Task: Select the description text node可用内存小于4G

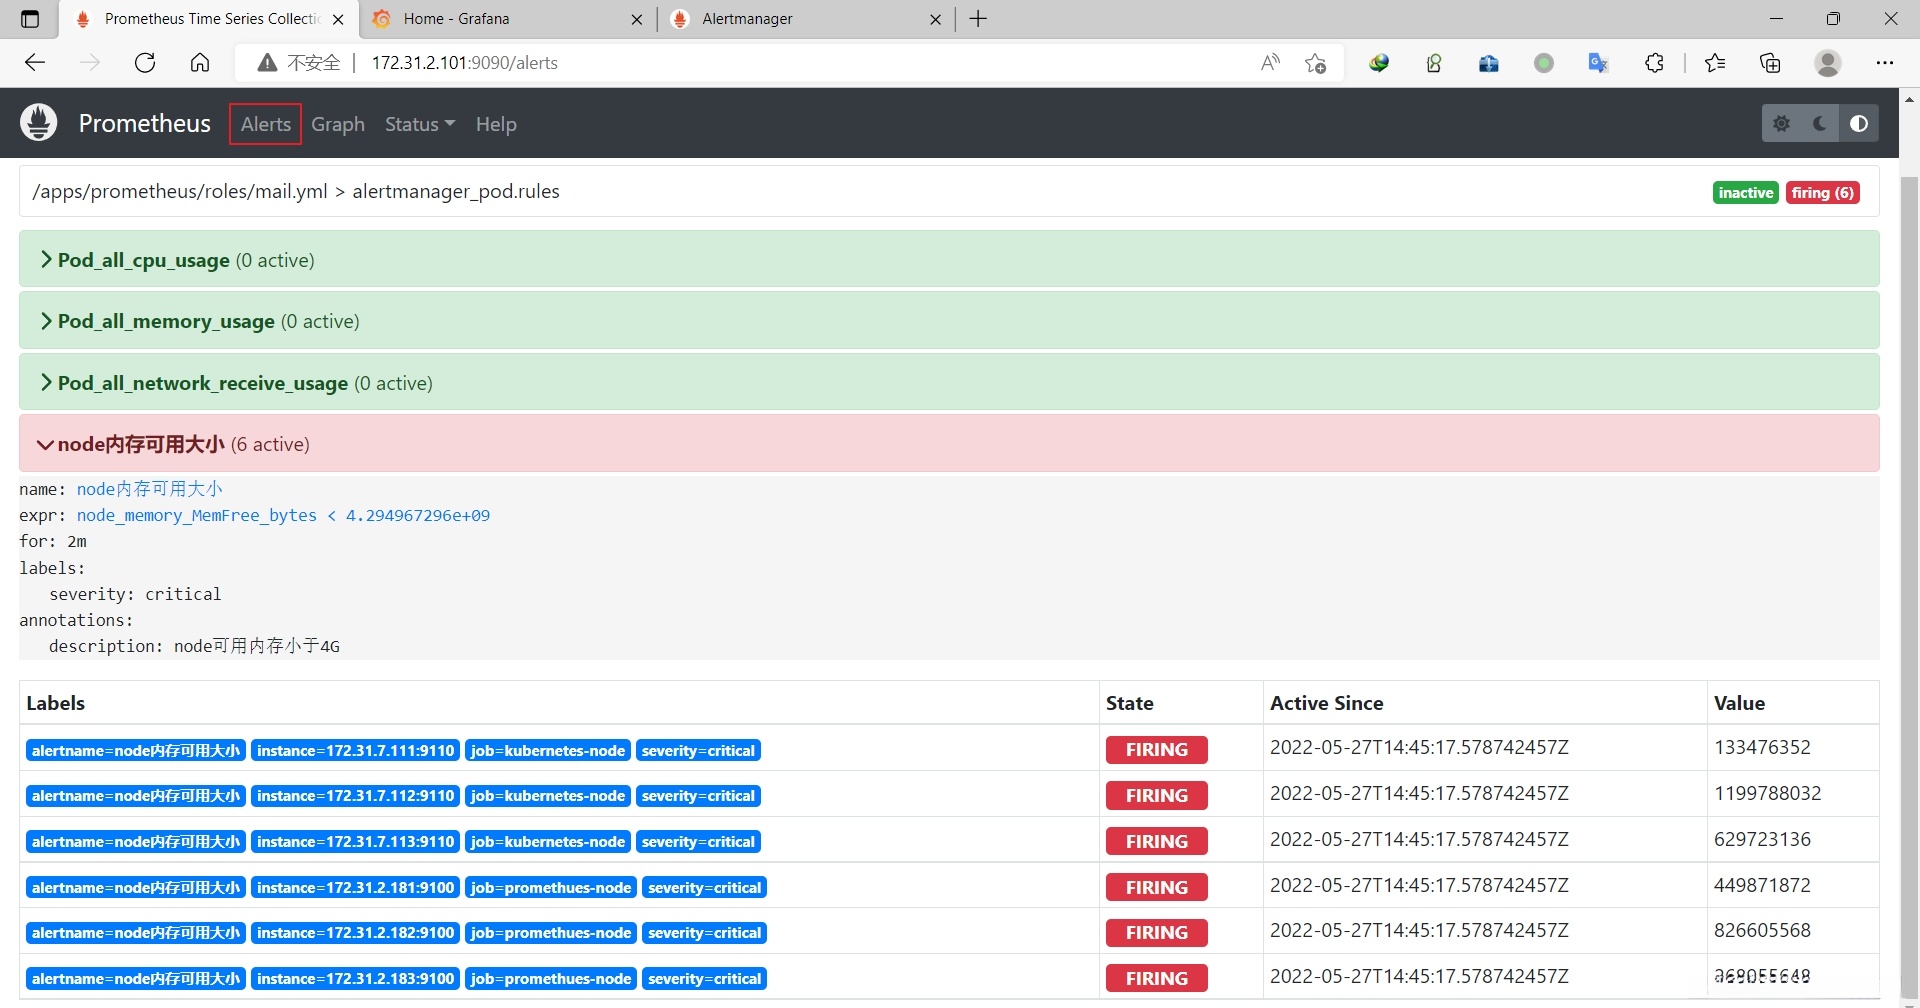Action: (x=257, y=646)
